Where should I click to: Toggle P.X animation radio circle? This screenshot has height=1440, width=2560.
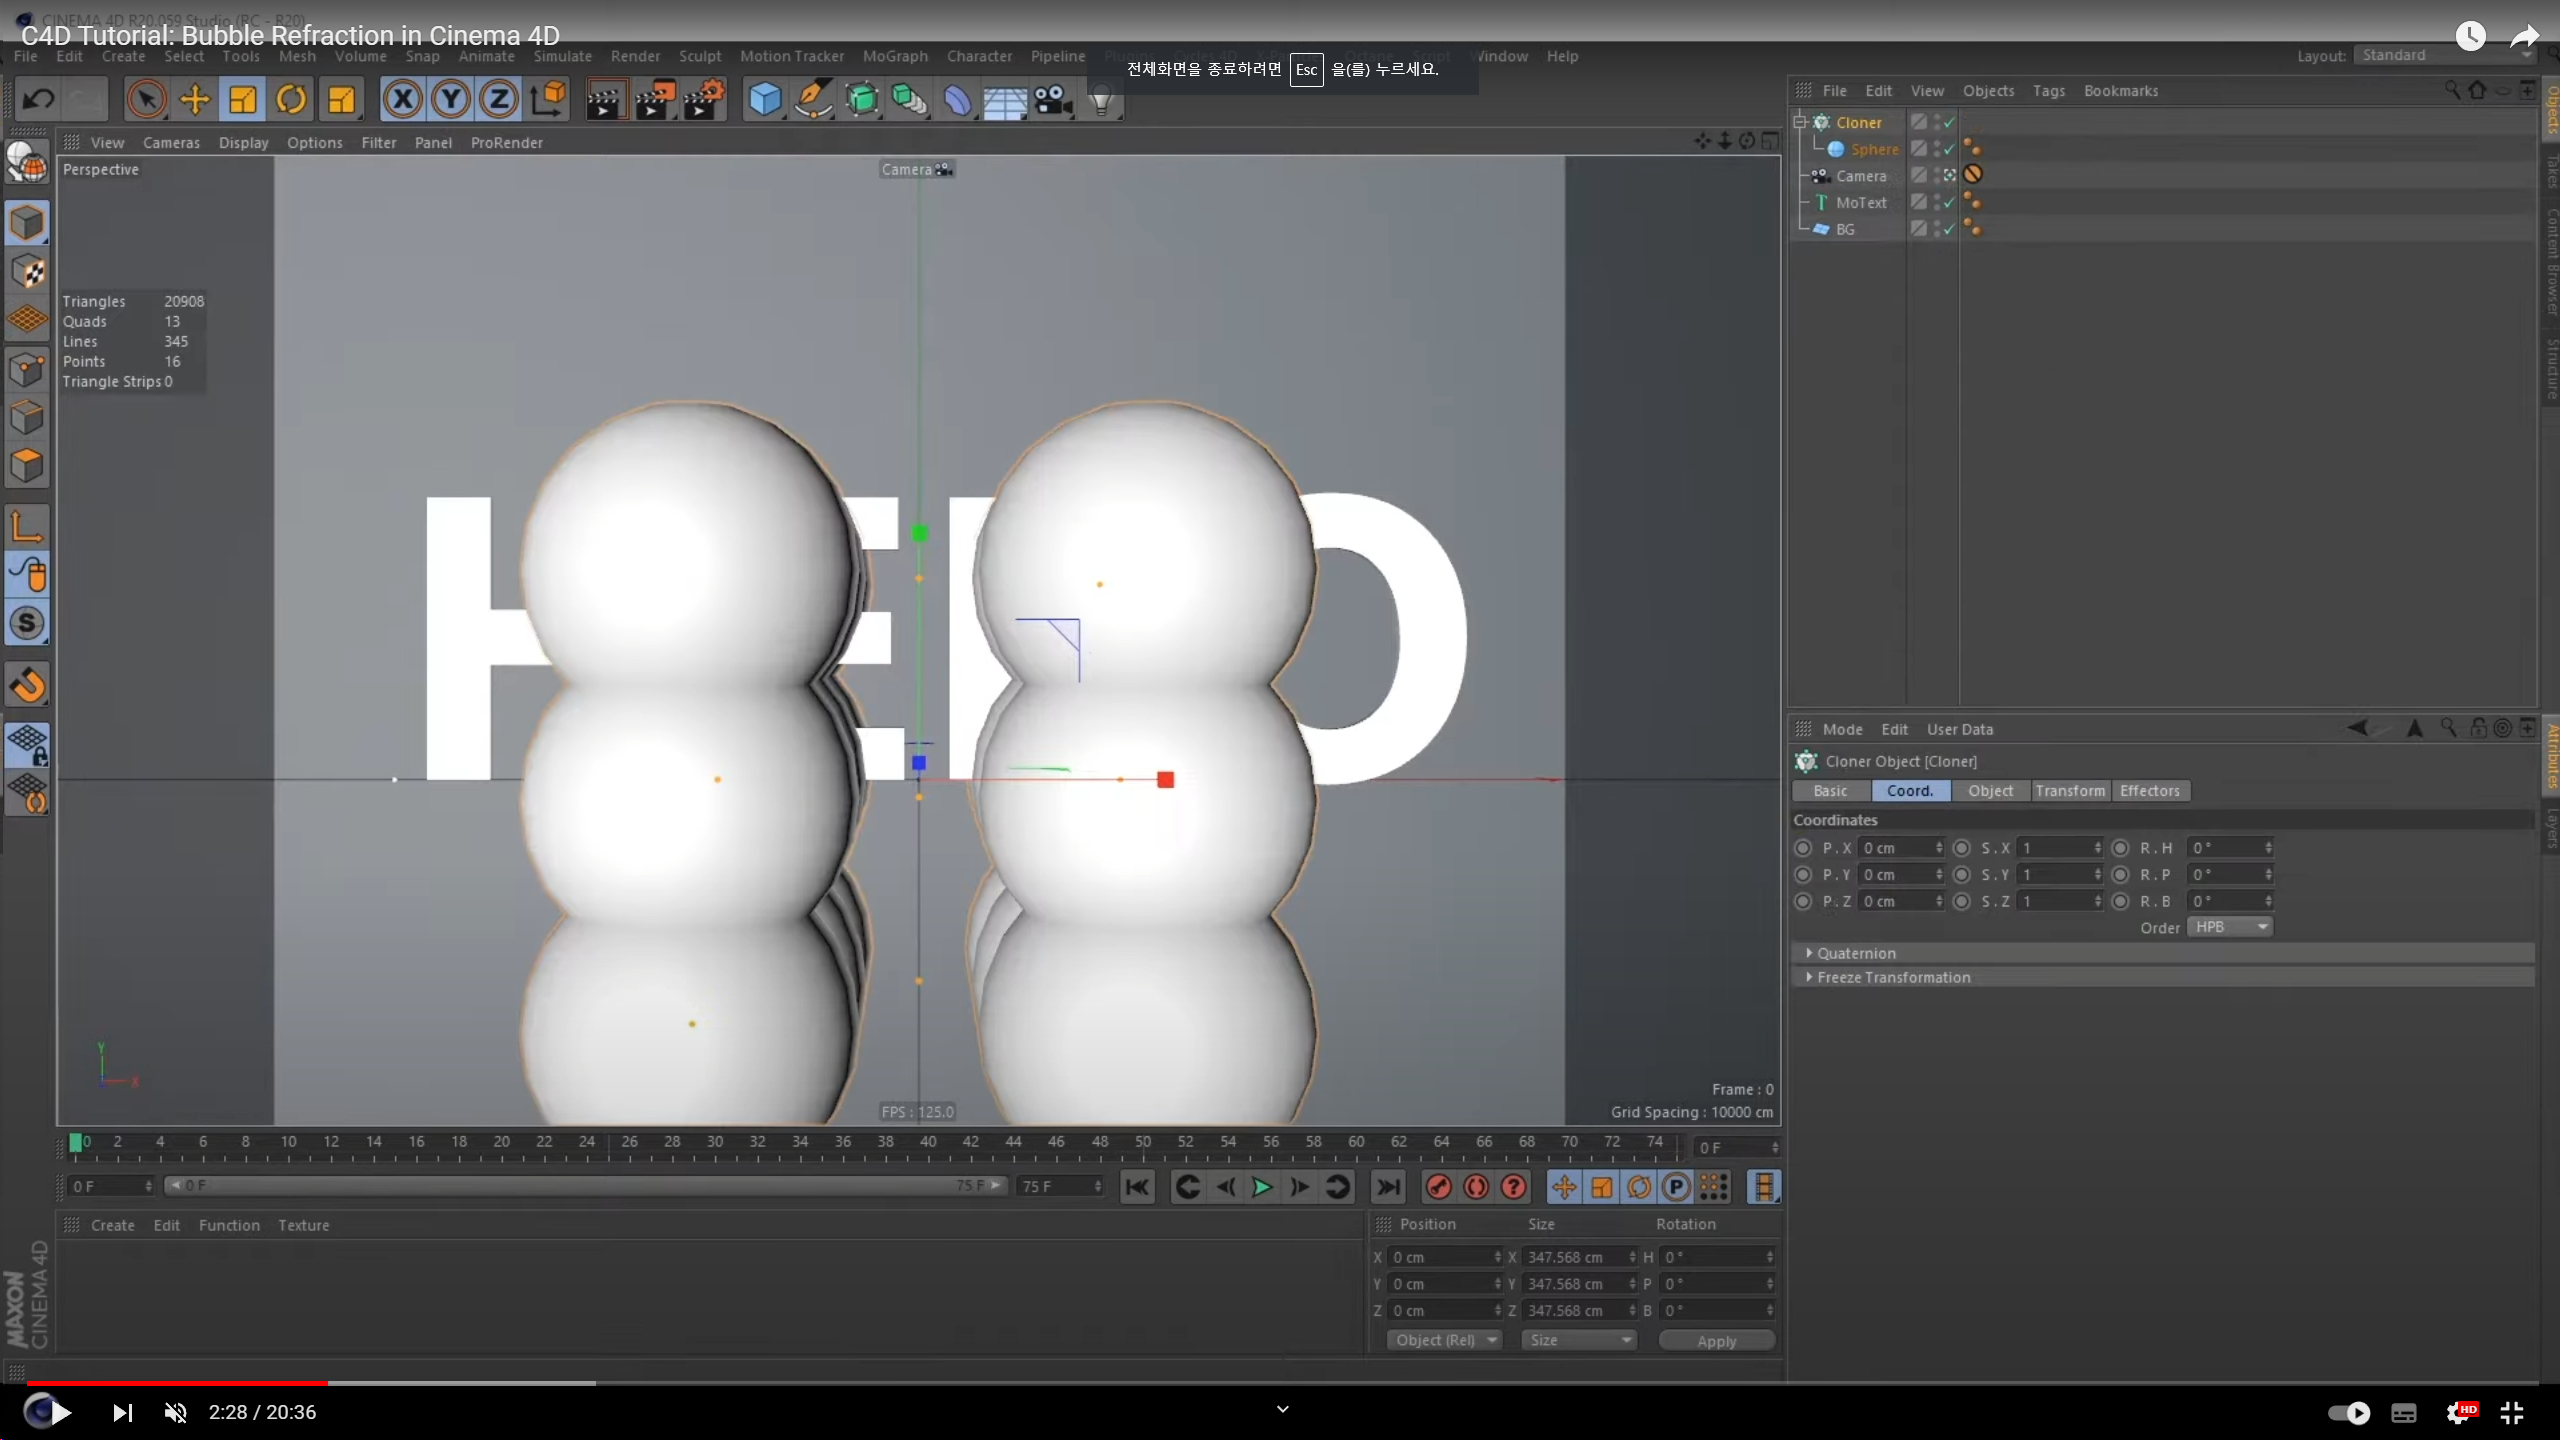pos(1803,848)
